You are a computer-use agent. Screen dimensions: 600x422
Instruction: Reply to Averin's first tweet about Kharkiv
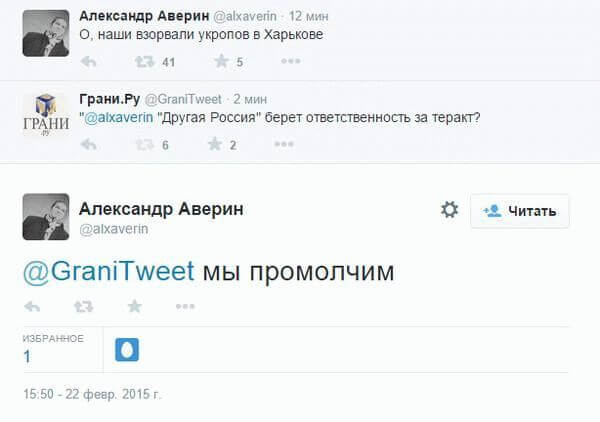coord(88,61)
